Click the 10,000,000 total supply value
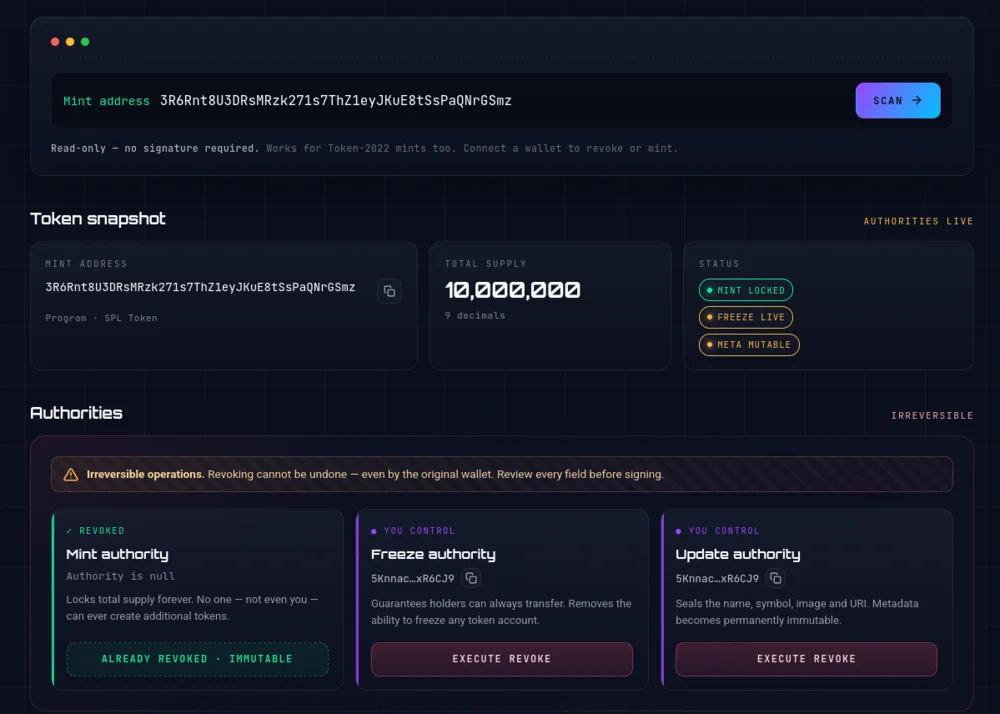 click(x=513, y=291)
